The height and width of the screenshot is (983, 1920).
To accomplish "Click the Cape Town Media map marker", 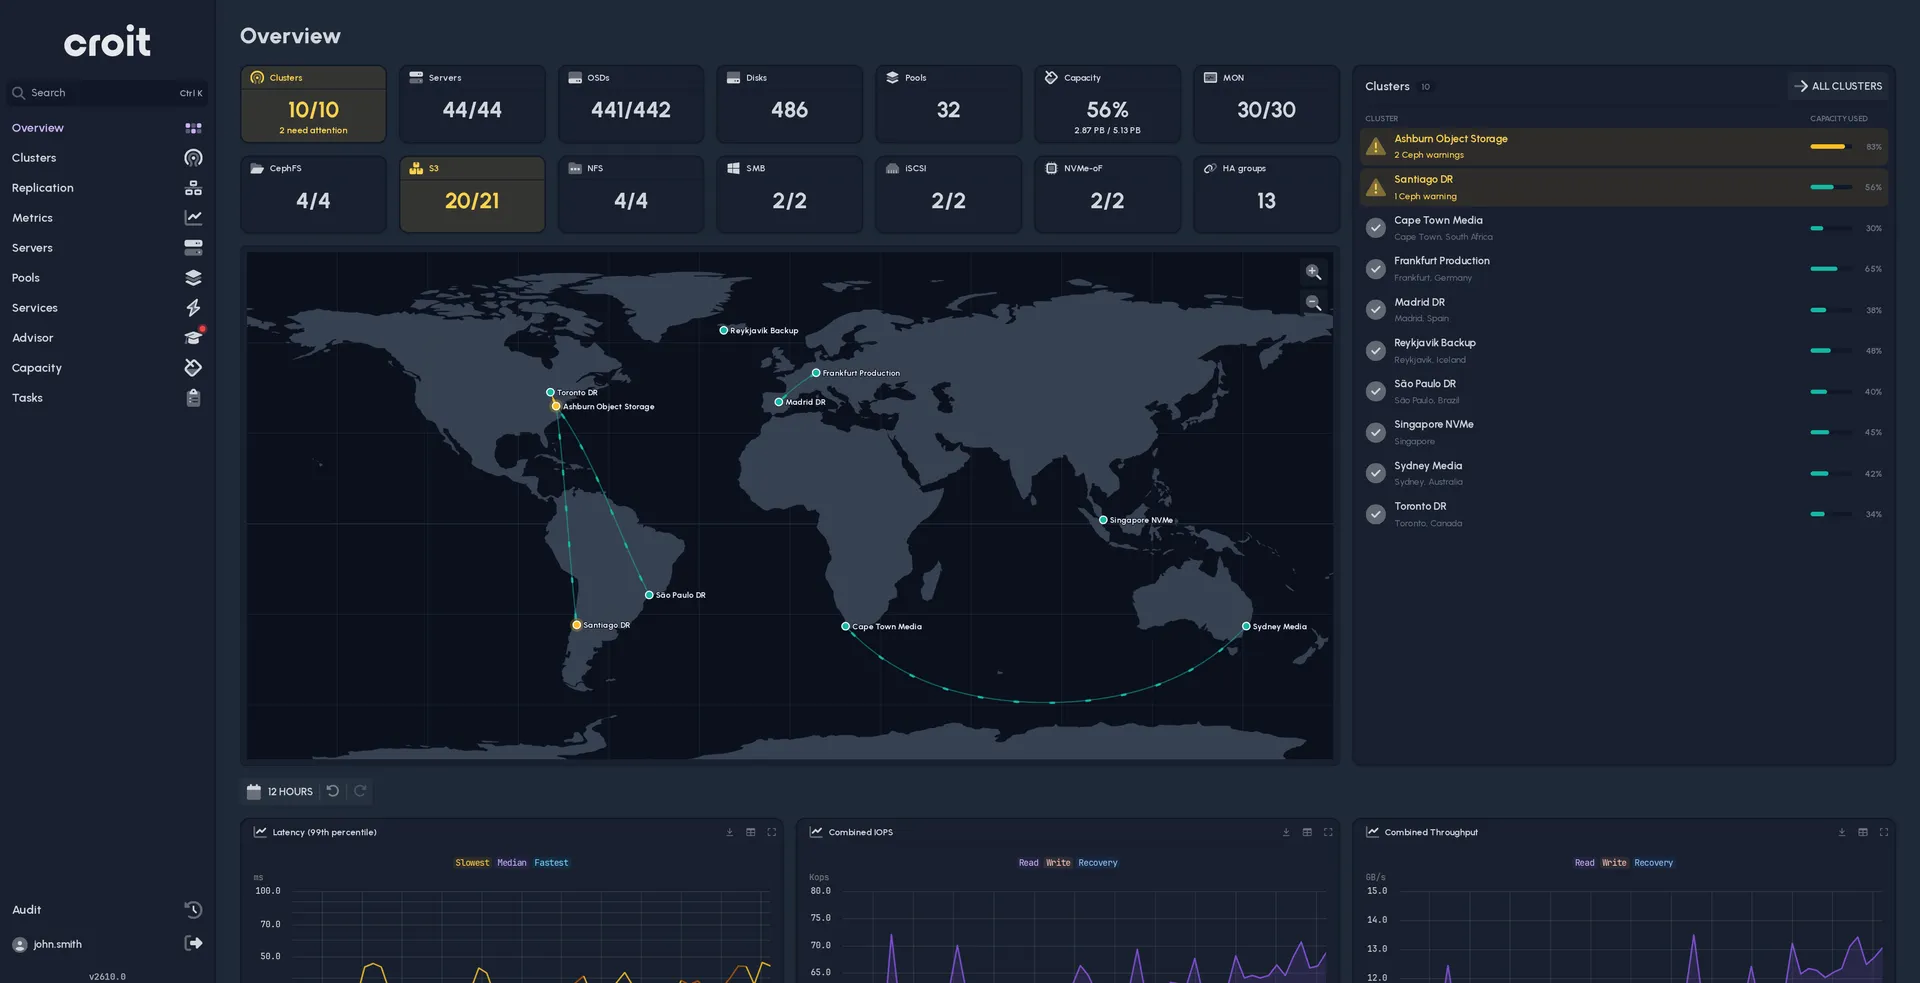I will pyautogui.click(x=845, y=626).
